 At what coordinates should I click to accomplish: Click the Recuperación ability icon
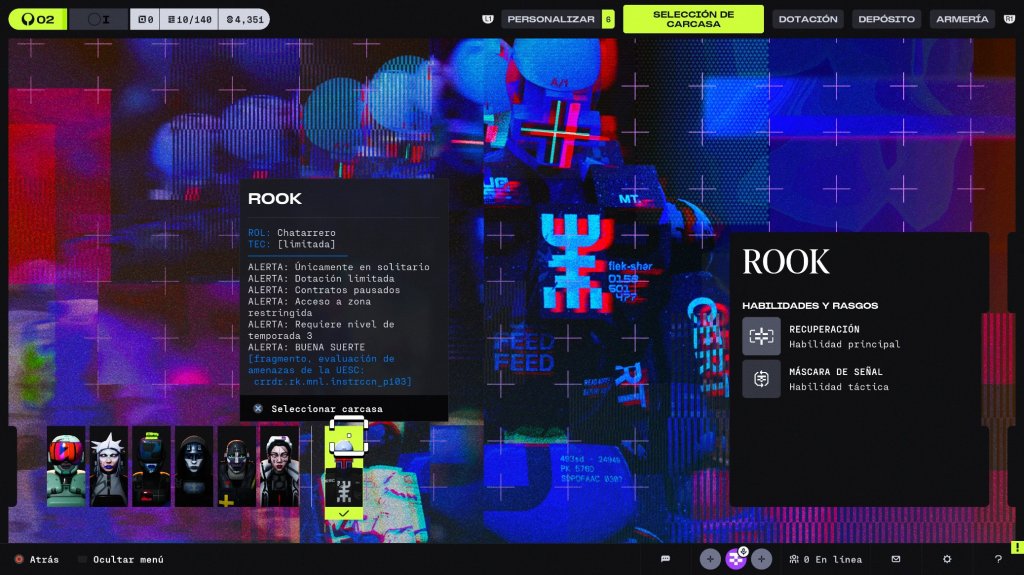[x=761, y=336]
